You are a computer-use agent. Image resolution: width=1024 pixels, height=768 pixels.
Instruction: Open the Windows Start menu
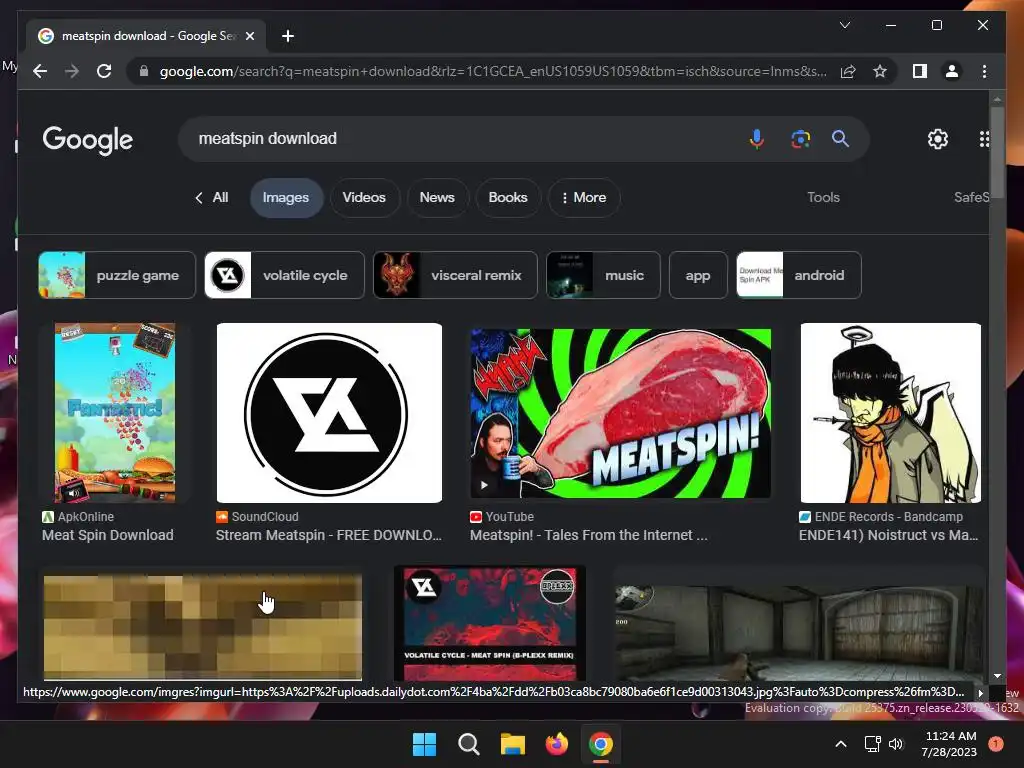[x=424, y=744]
